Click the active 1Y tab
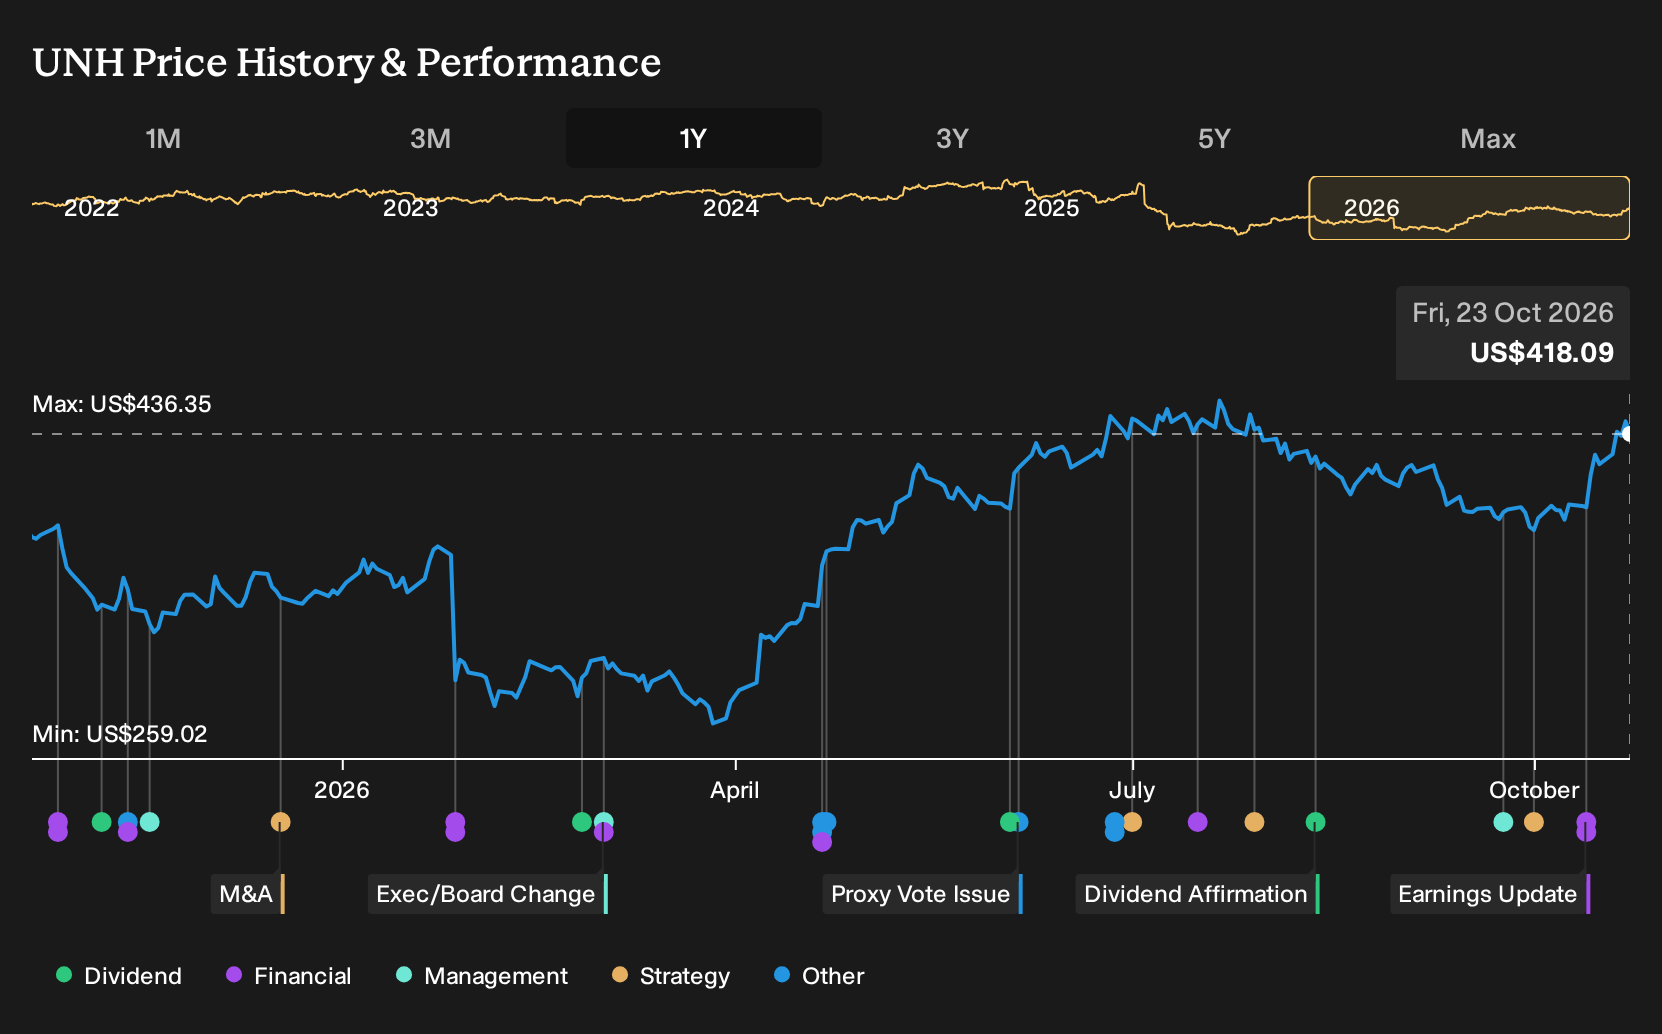 point(693,138)
